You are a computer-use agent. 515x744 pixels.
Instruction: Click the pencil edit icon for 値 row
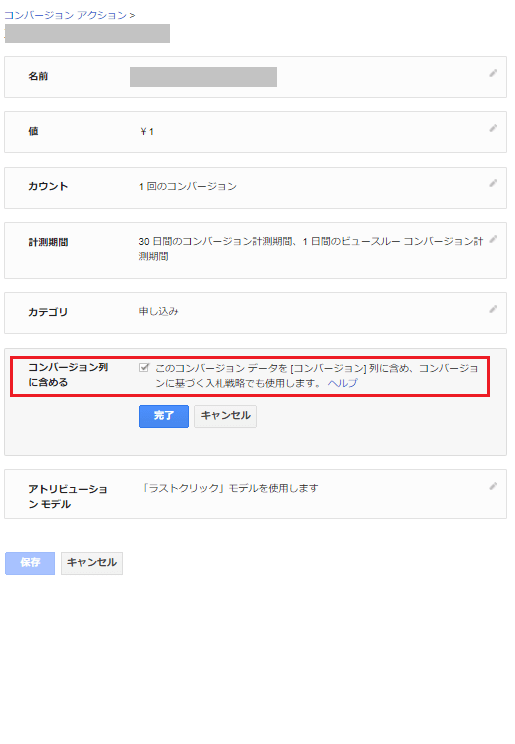point(493,128)
